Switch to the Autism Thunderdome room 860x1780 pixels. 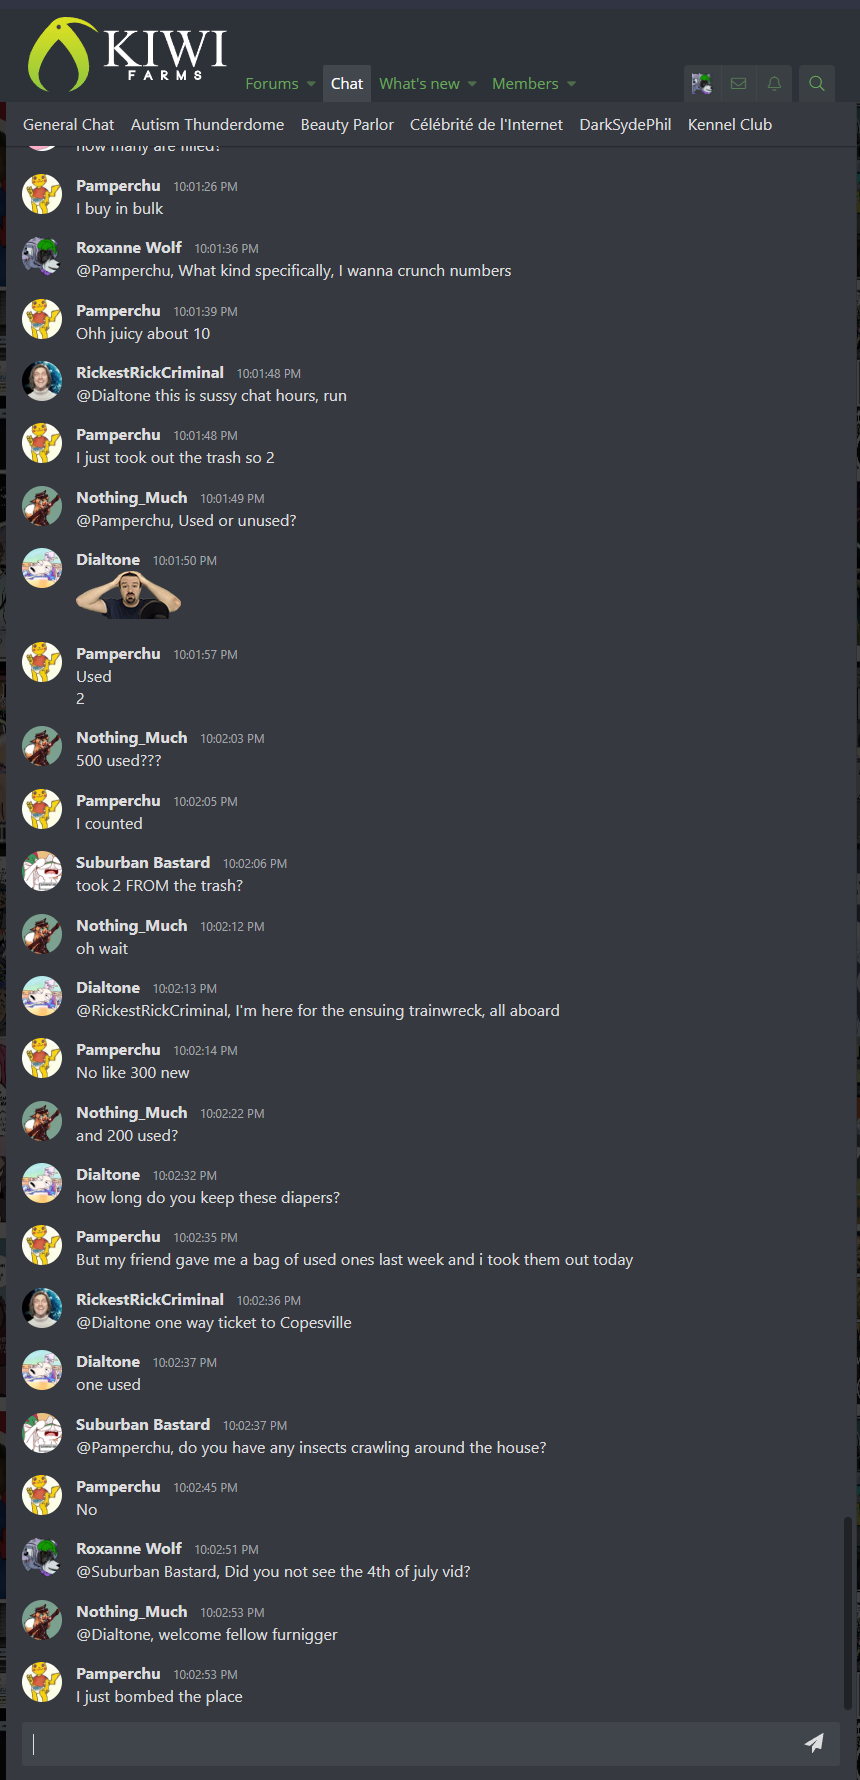click(x=207, y=125)
